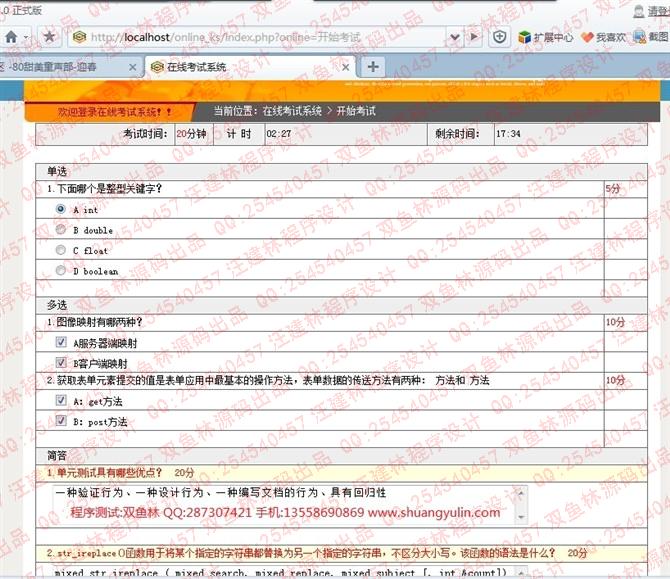This screenshot has width=670, height=579.
Task: Open a new tab with plus button
Action: 373,67
